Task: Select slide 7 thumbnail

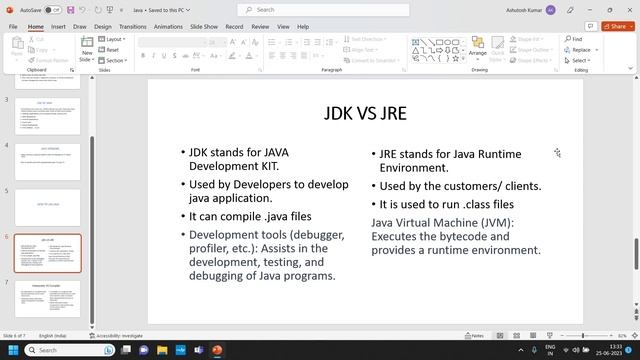Action: 48,299
